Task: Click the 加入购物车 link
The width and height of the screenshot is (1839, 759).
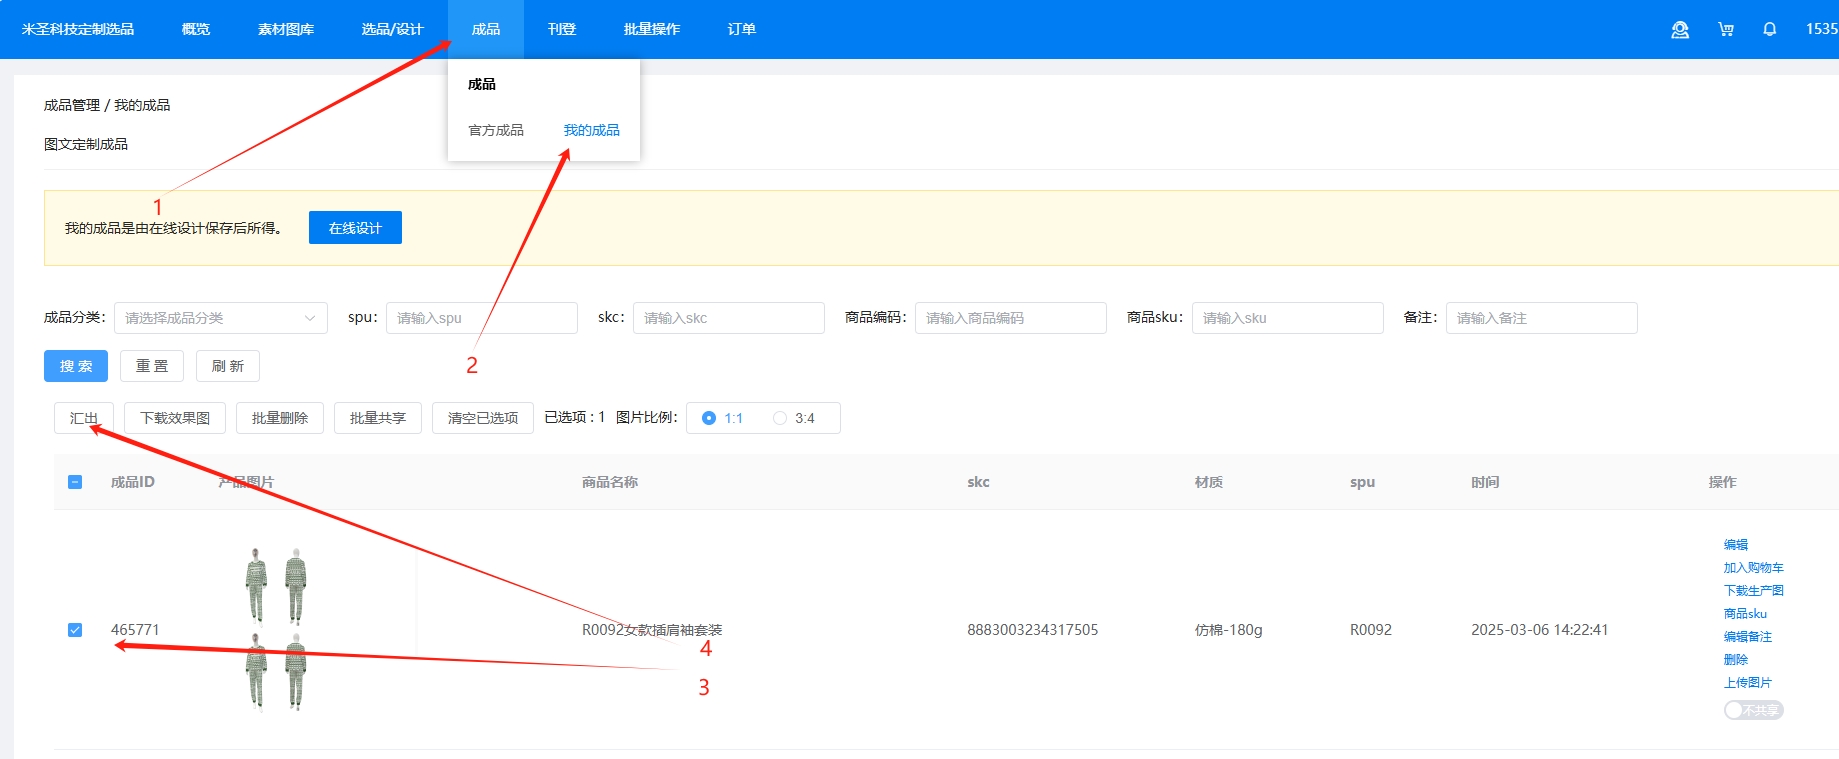Action: [x=1753, y=568]
